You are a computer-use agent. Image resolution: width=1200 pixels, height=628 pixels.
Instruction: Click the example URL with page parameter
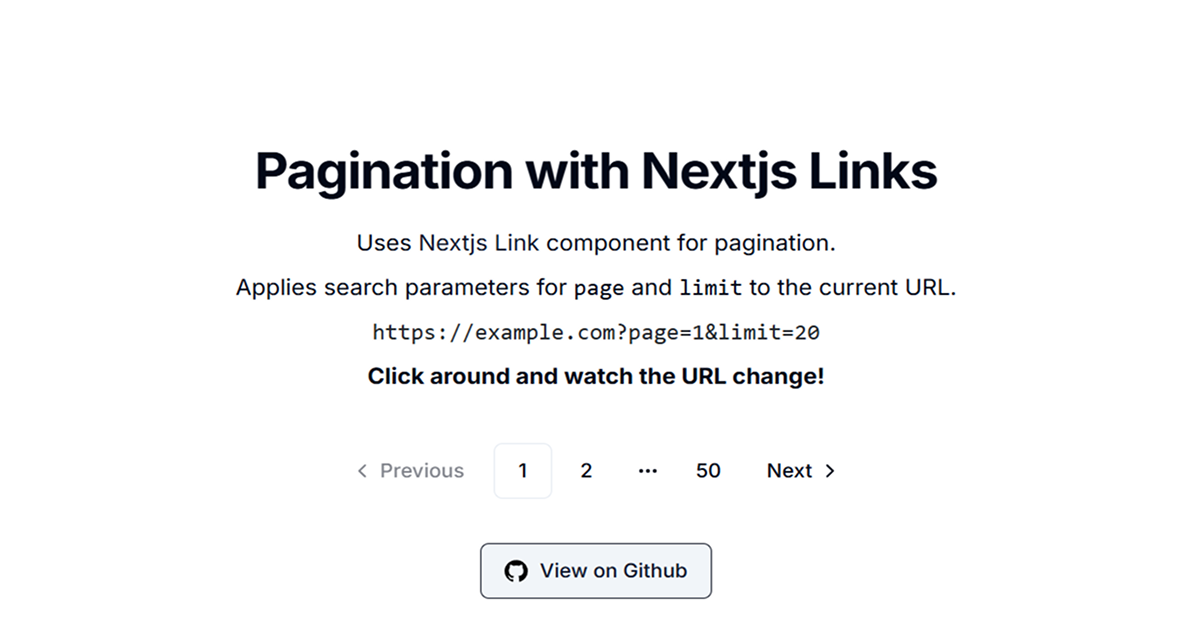coord(596,331)
